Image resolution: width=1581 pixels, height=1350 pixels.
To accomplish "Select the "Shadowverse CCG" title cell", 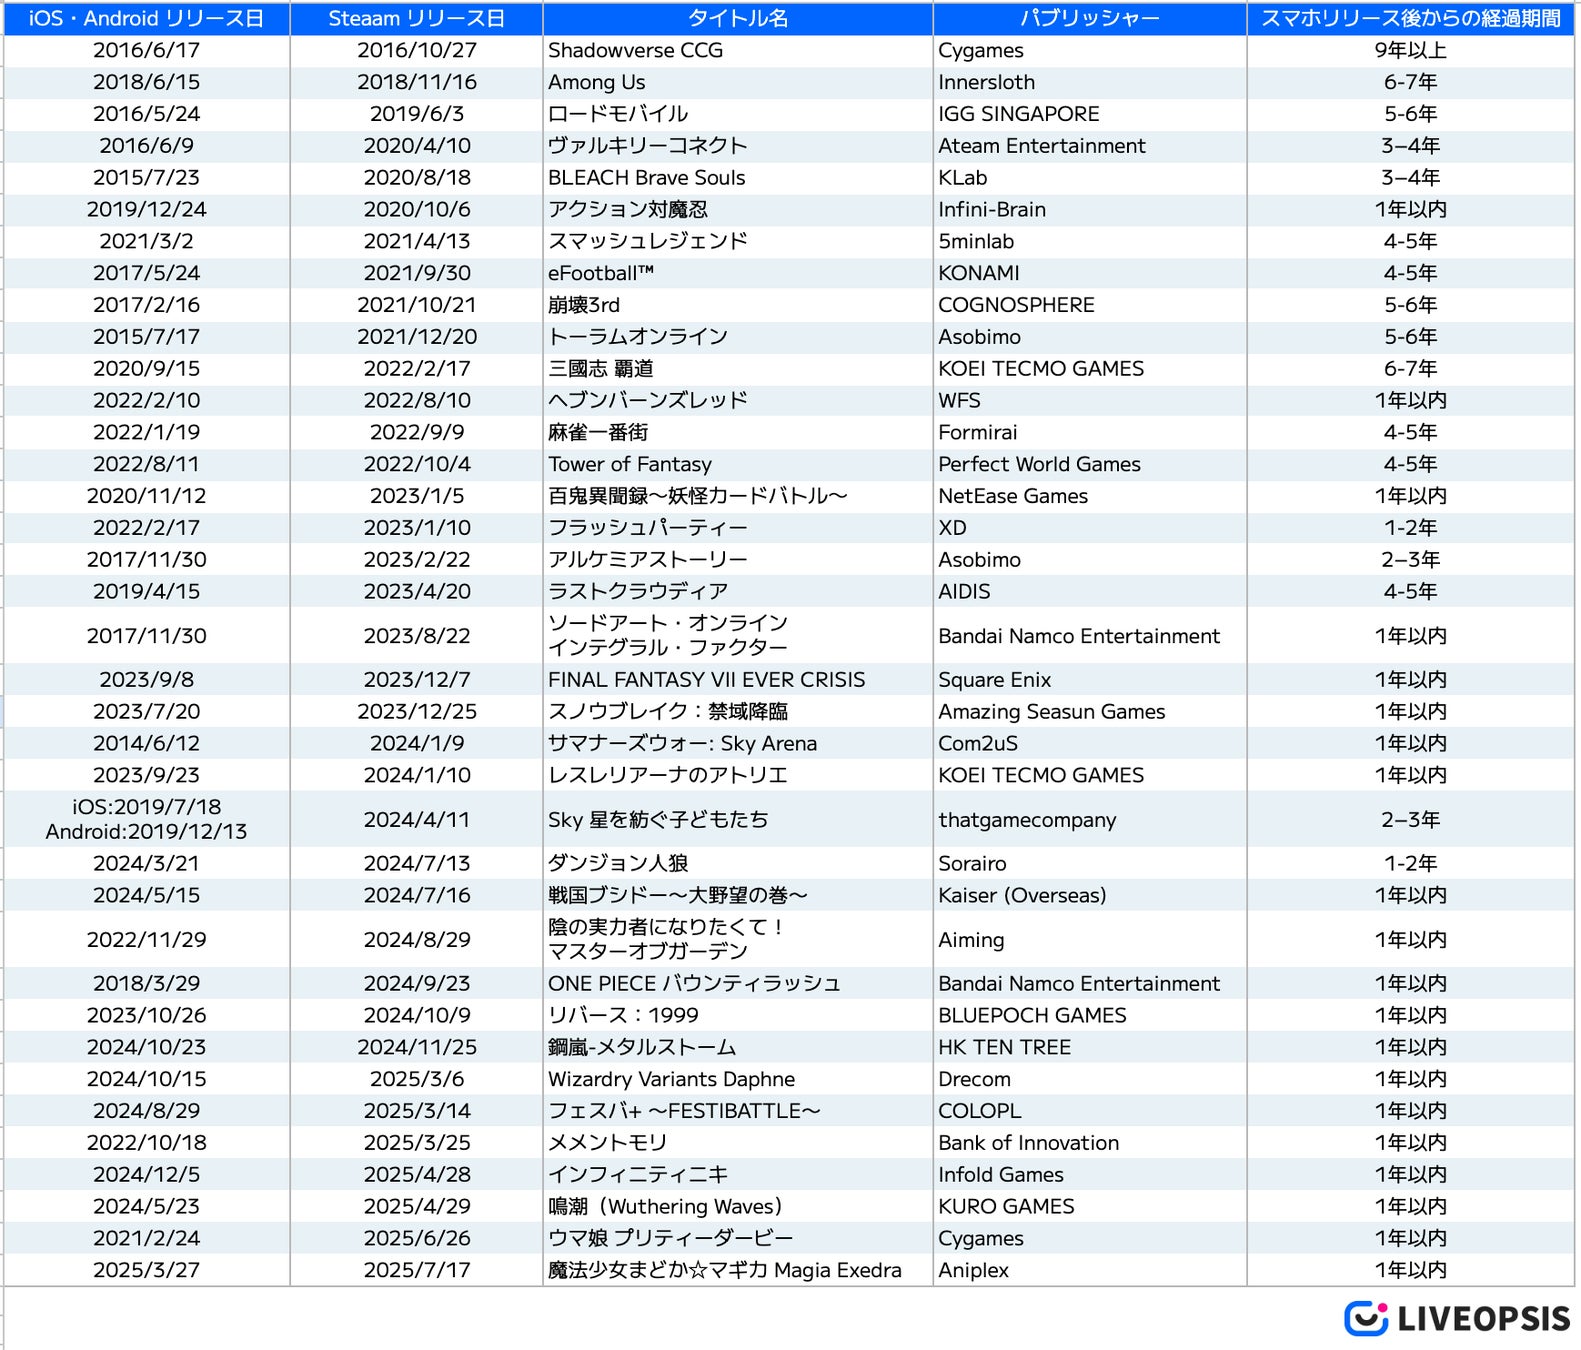I will point(738,50).
